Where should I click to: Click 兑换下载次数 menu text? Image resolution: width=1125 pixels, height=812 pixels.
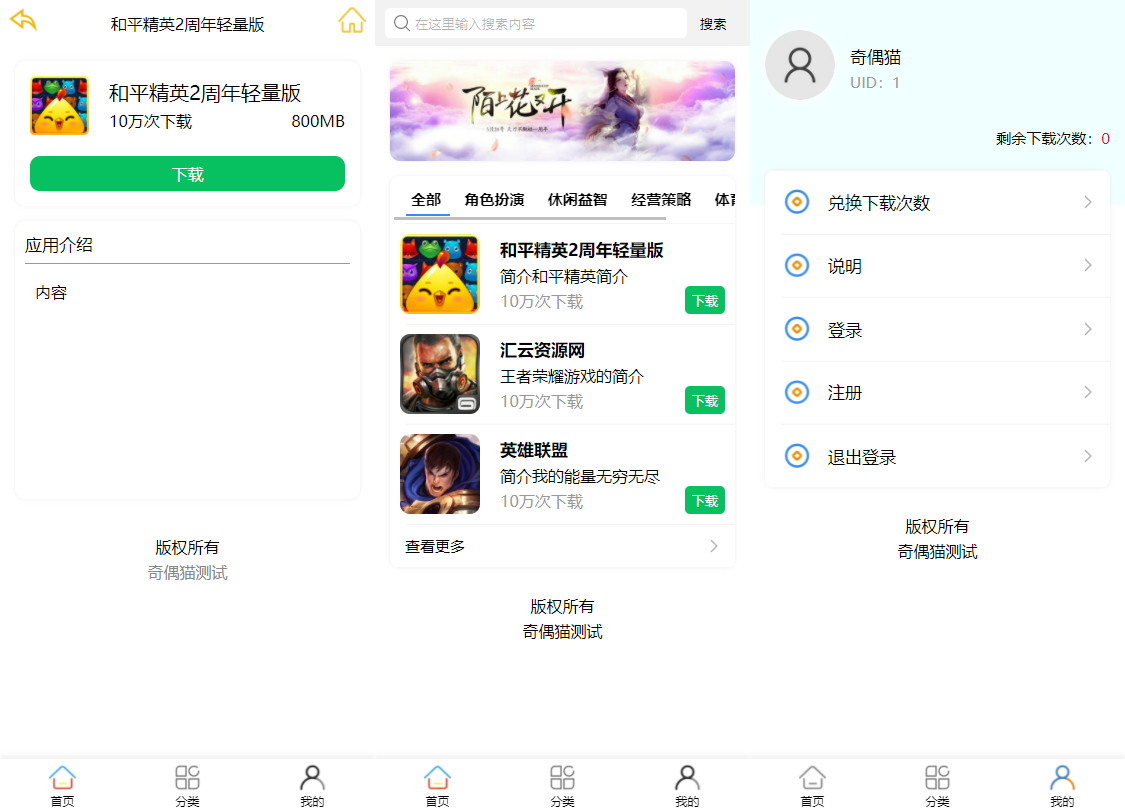[879, 203]
